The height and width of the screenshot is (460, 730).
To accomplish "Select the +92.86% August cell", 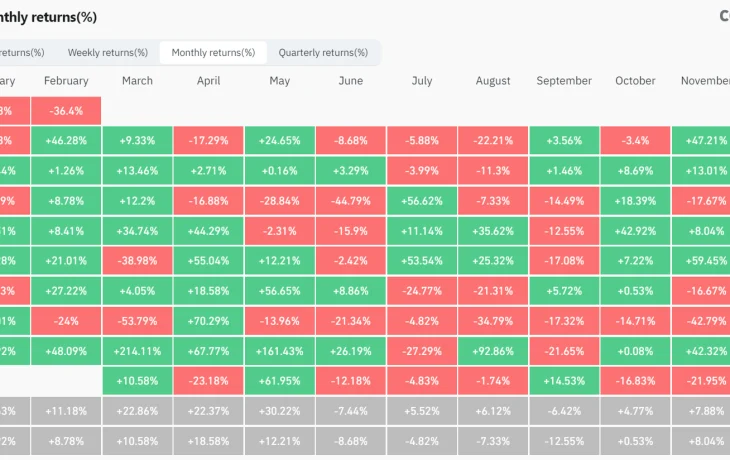I will tap(493, 351).
